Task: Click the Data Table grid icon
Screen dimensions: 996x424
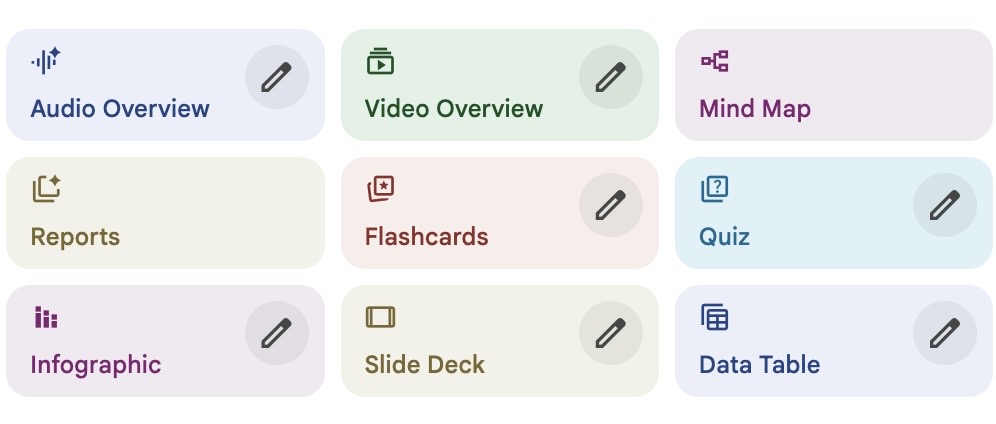Action: (714, 317)
